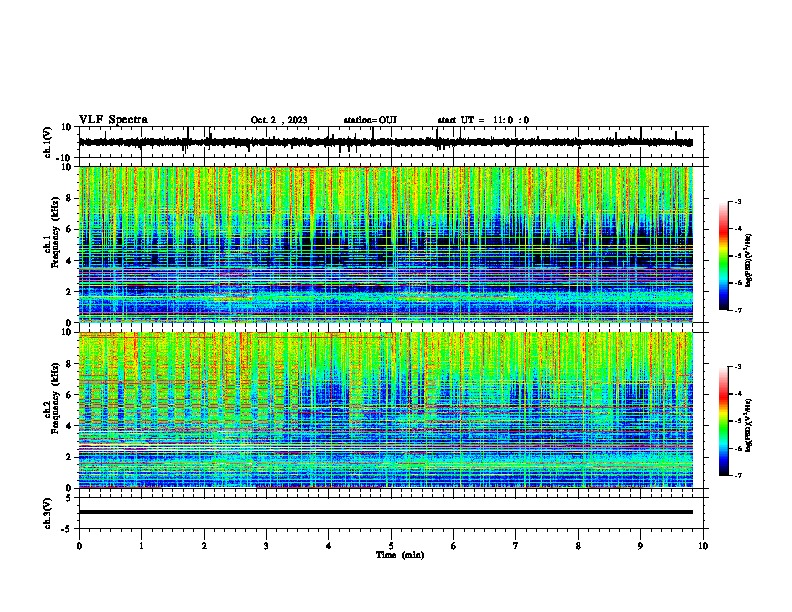Click the "VLF Spectra" plot title
The width and height of the screenshot is (792, 612).
pyautogui.click(x=113, y=120)
